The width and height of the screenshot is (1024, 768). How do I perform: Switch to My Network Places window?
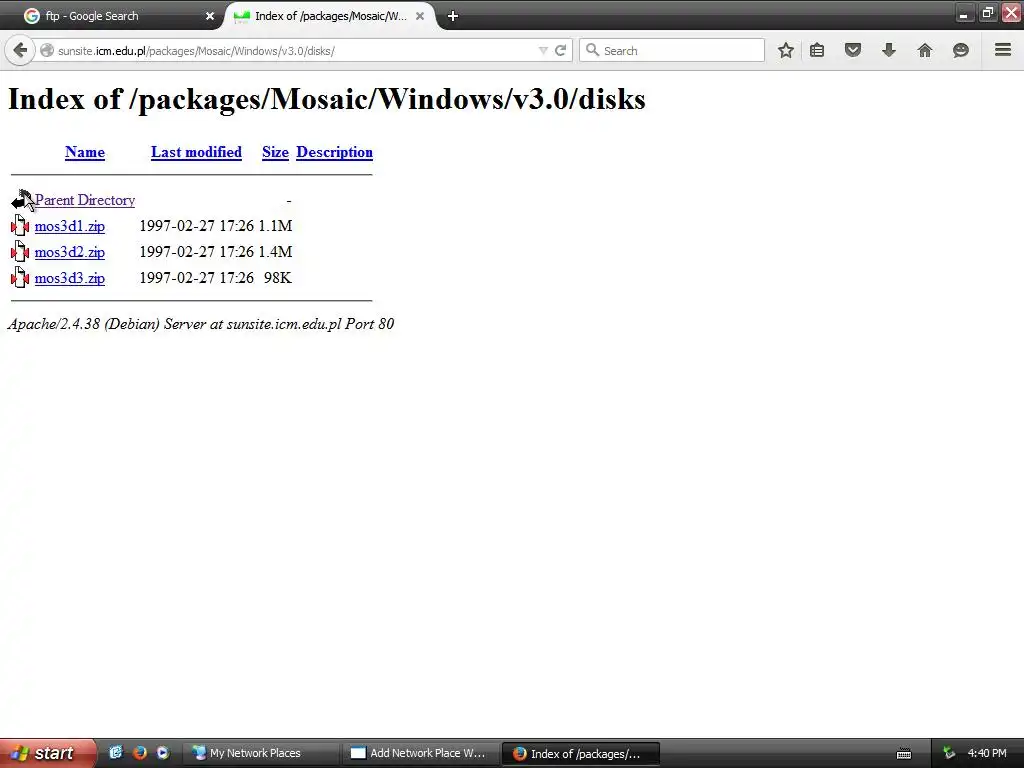pos(260,753)
